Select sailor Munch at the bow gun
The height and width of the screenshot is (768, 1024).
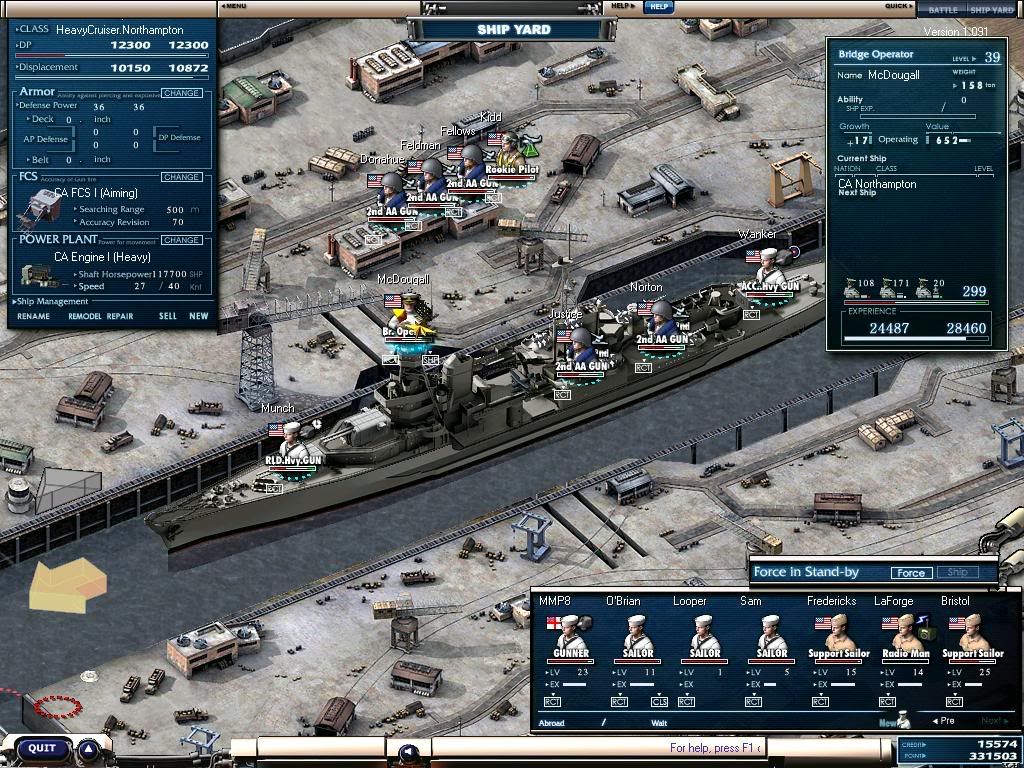point(293,444)
